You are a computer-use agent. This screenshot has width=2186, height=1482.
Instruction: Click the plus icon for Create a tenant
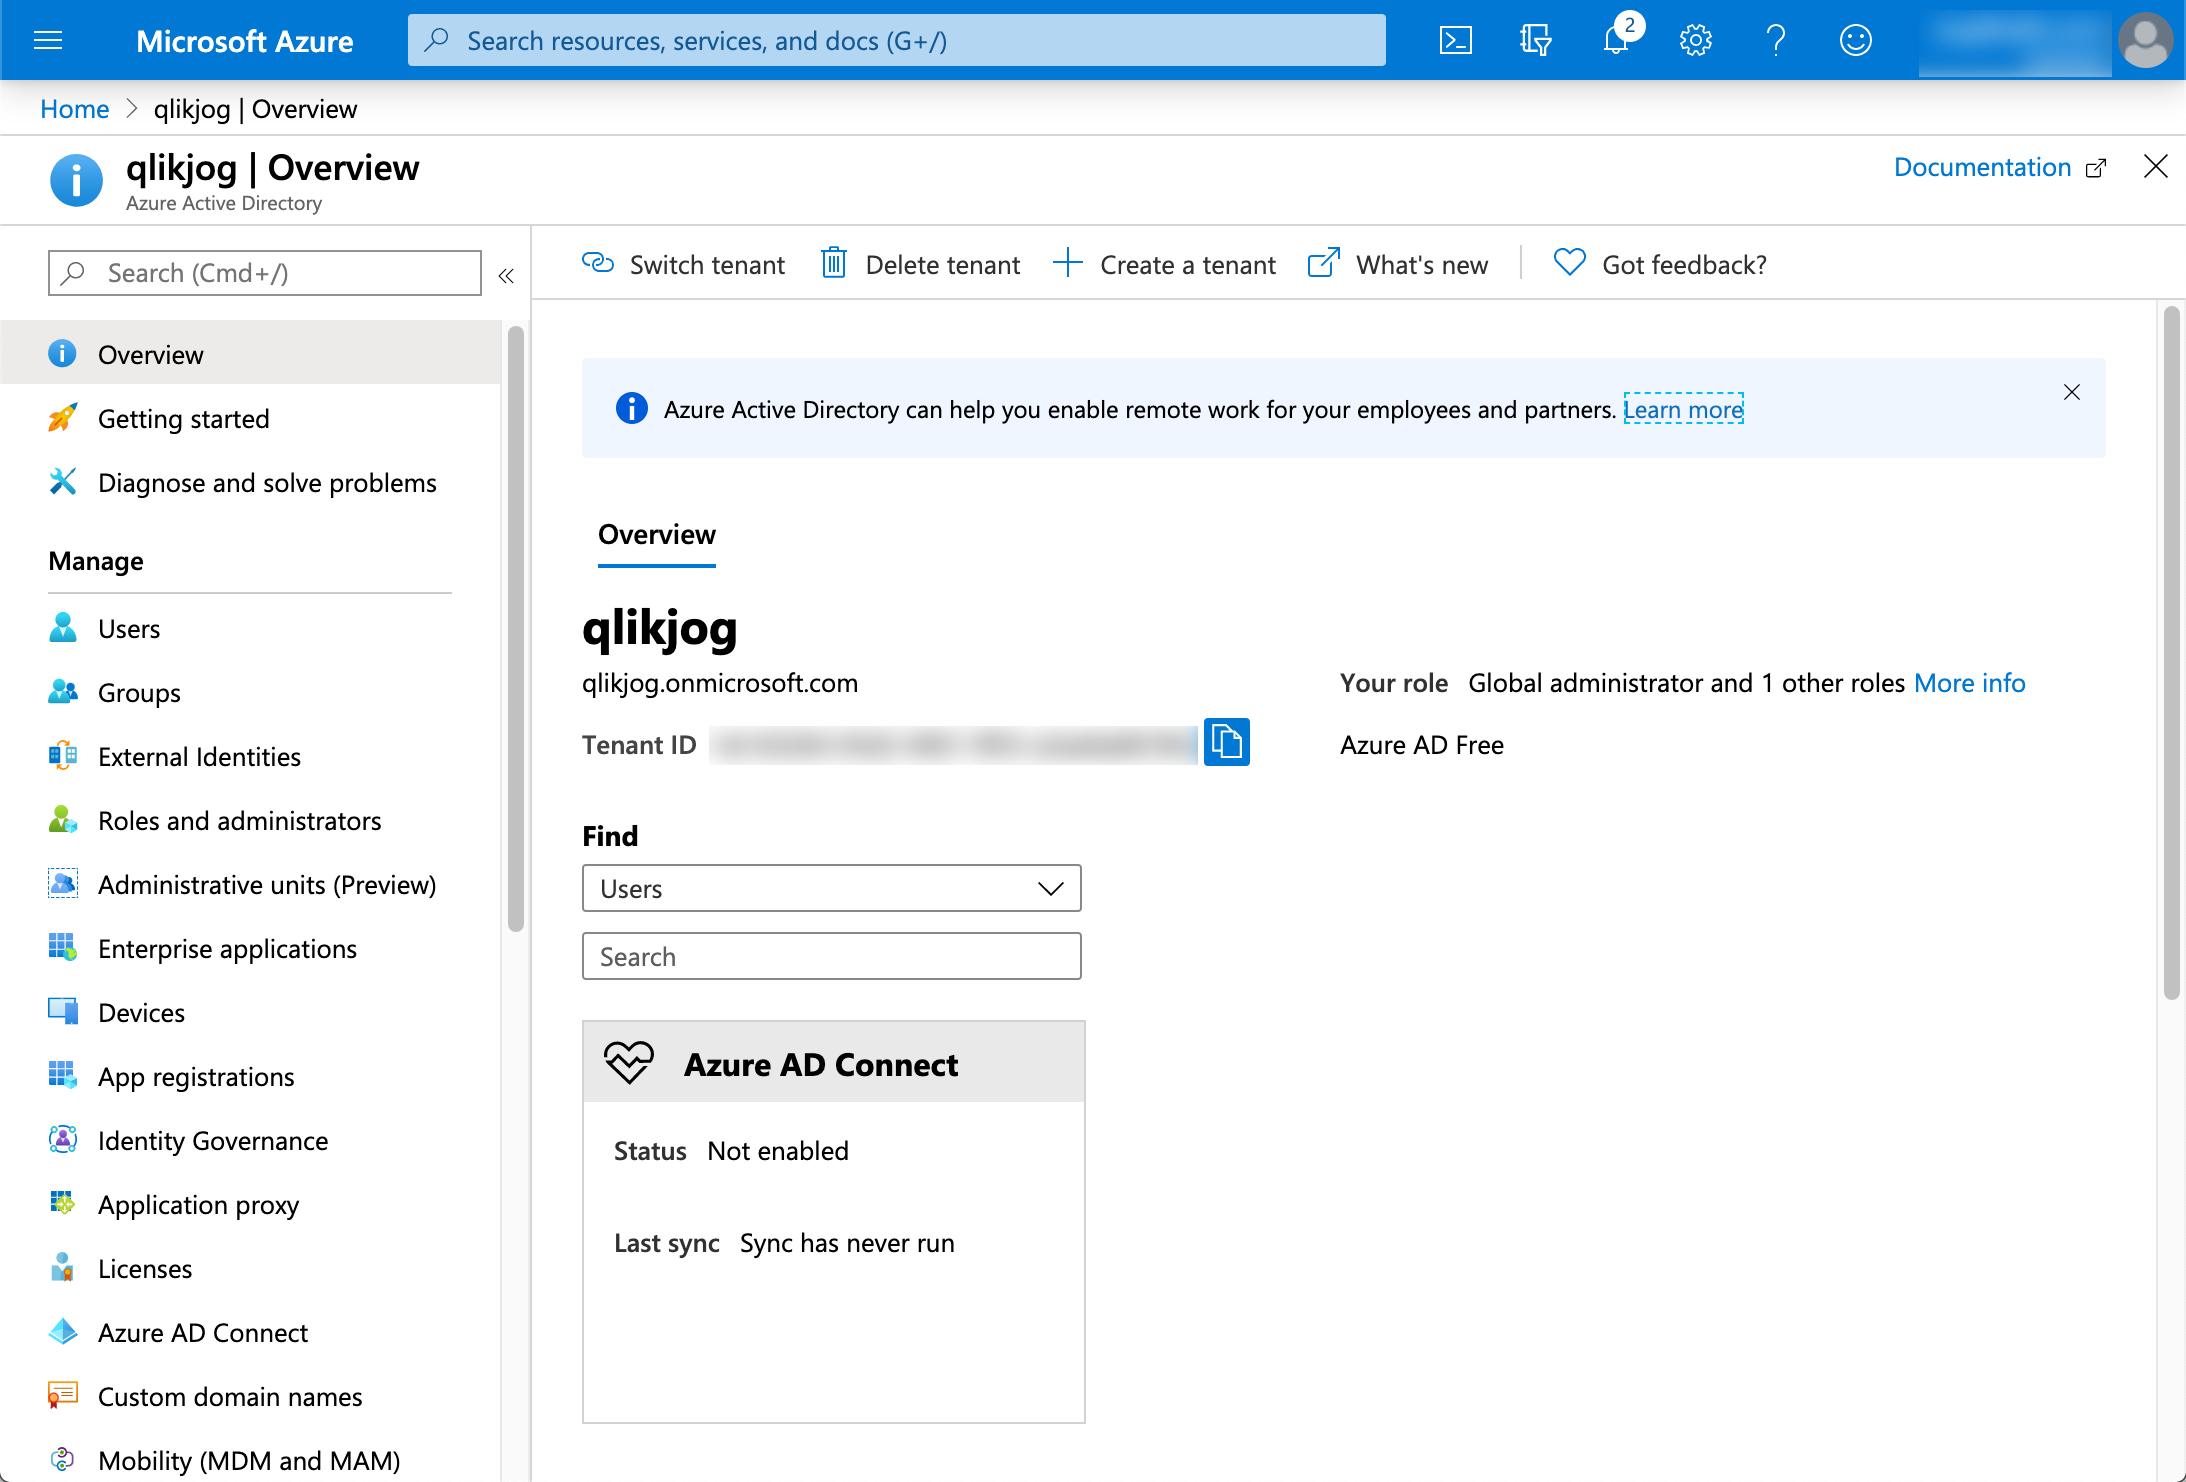pyautogui.click(x=1067, y=263)
